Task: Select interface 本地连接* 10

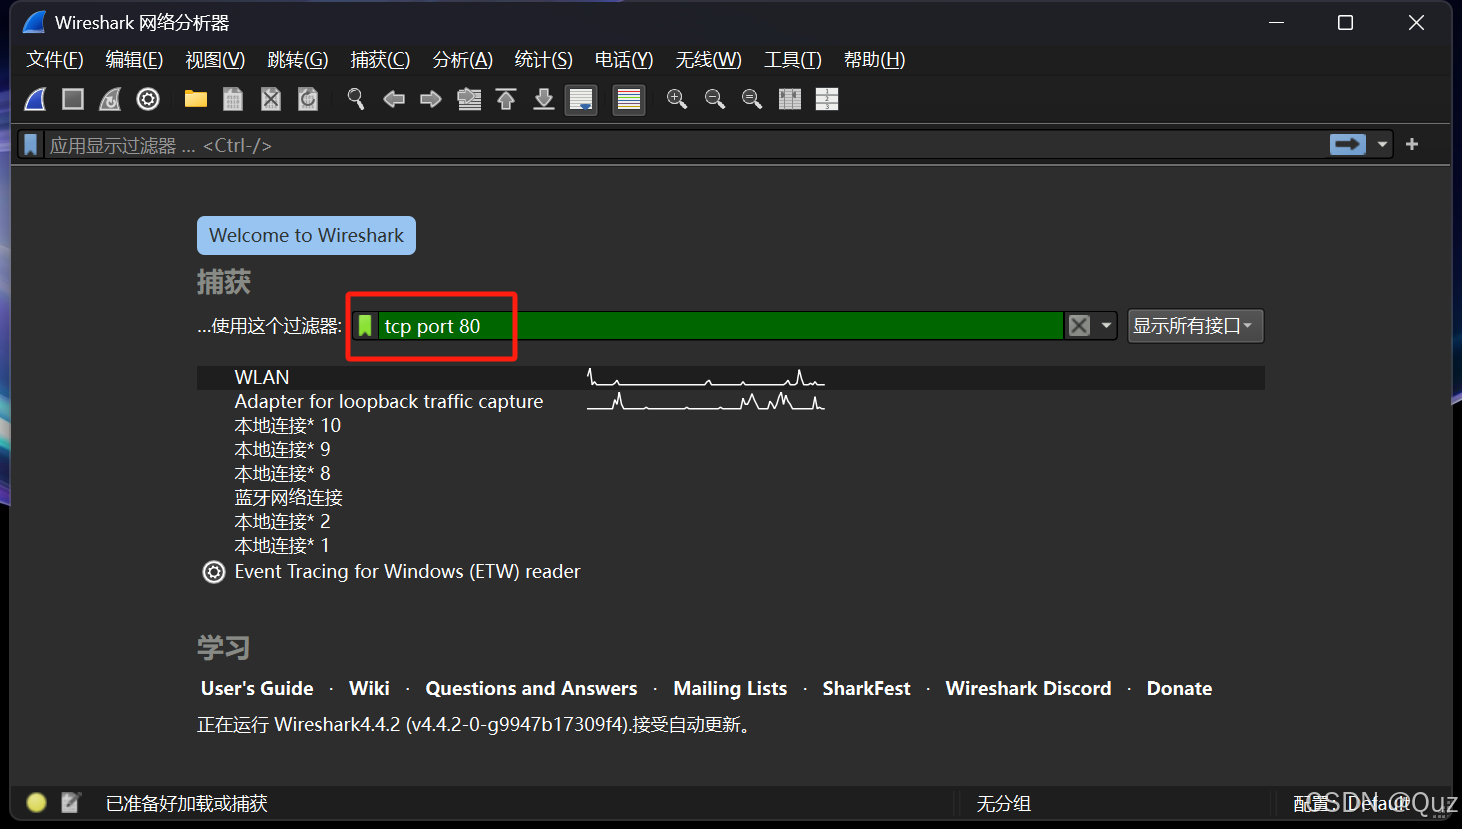Action: pyautogui.click(x=288, y=425)
